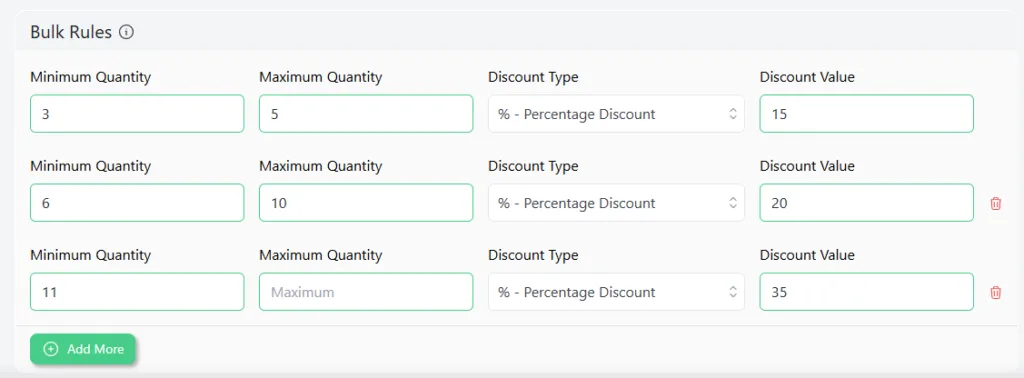This screenshot has height=378, width=1024.
Task: Select the Maximum Quantity field containing 10
Action: [366, 202]
